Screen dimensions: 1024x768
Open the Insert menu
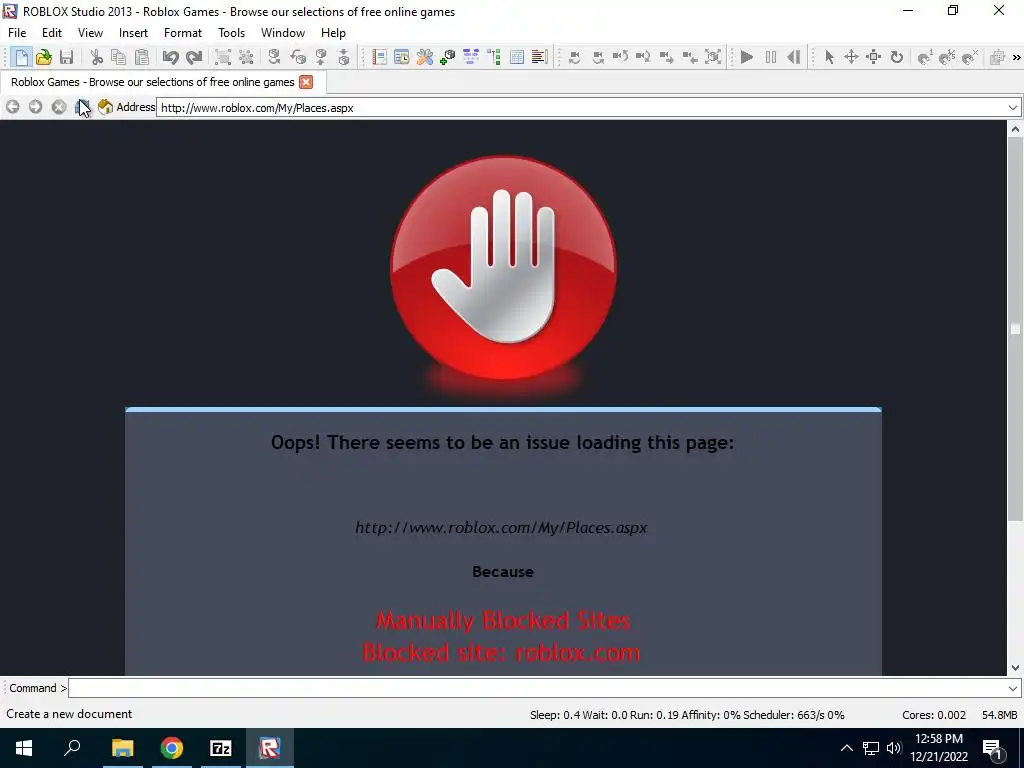click(133, 33)
